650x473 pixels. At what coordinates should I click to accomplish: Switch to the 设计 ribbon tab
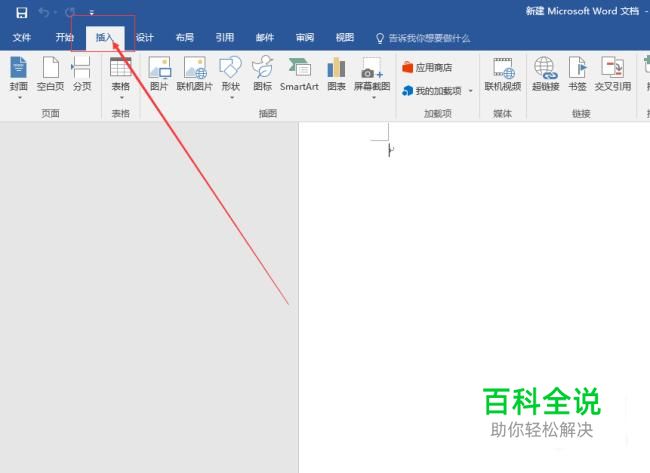145,38
